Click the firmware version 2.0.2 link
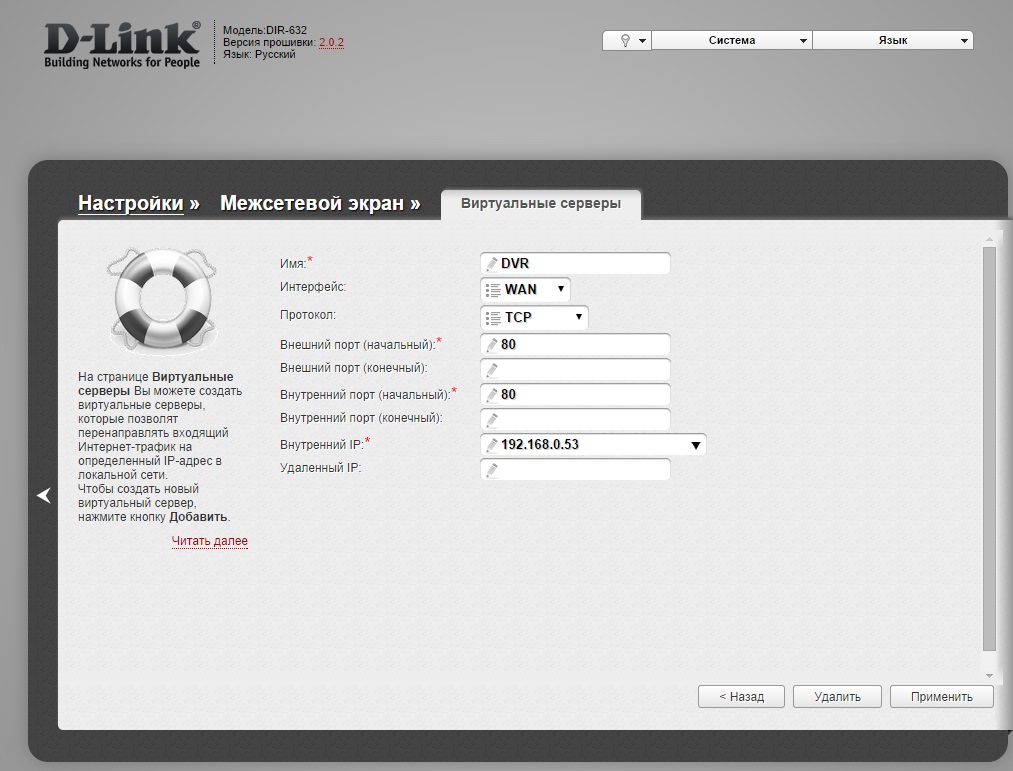Image resolution: width=1013 pixels, height=771 pixels. (x=331, y=42)
